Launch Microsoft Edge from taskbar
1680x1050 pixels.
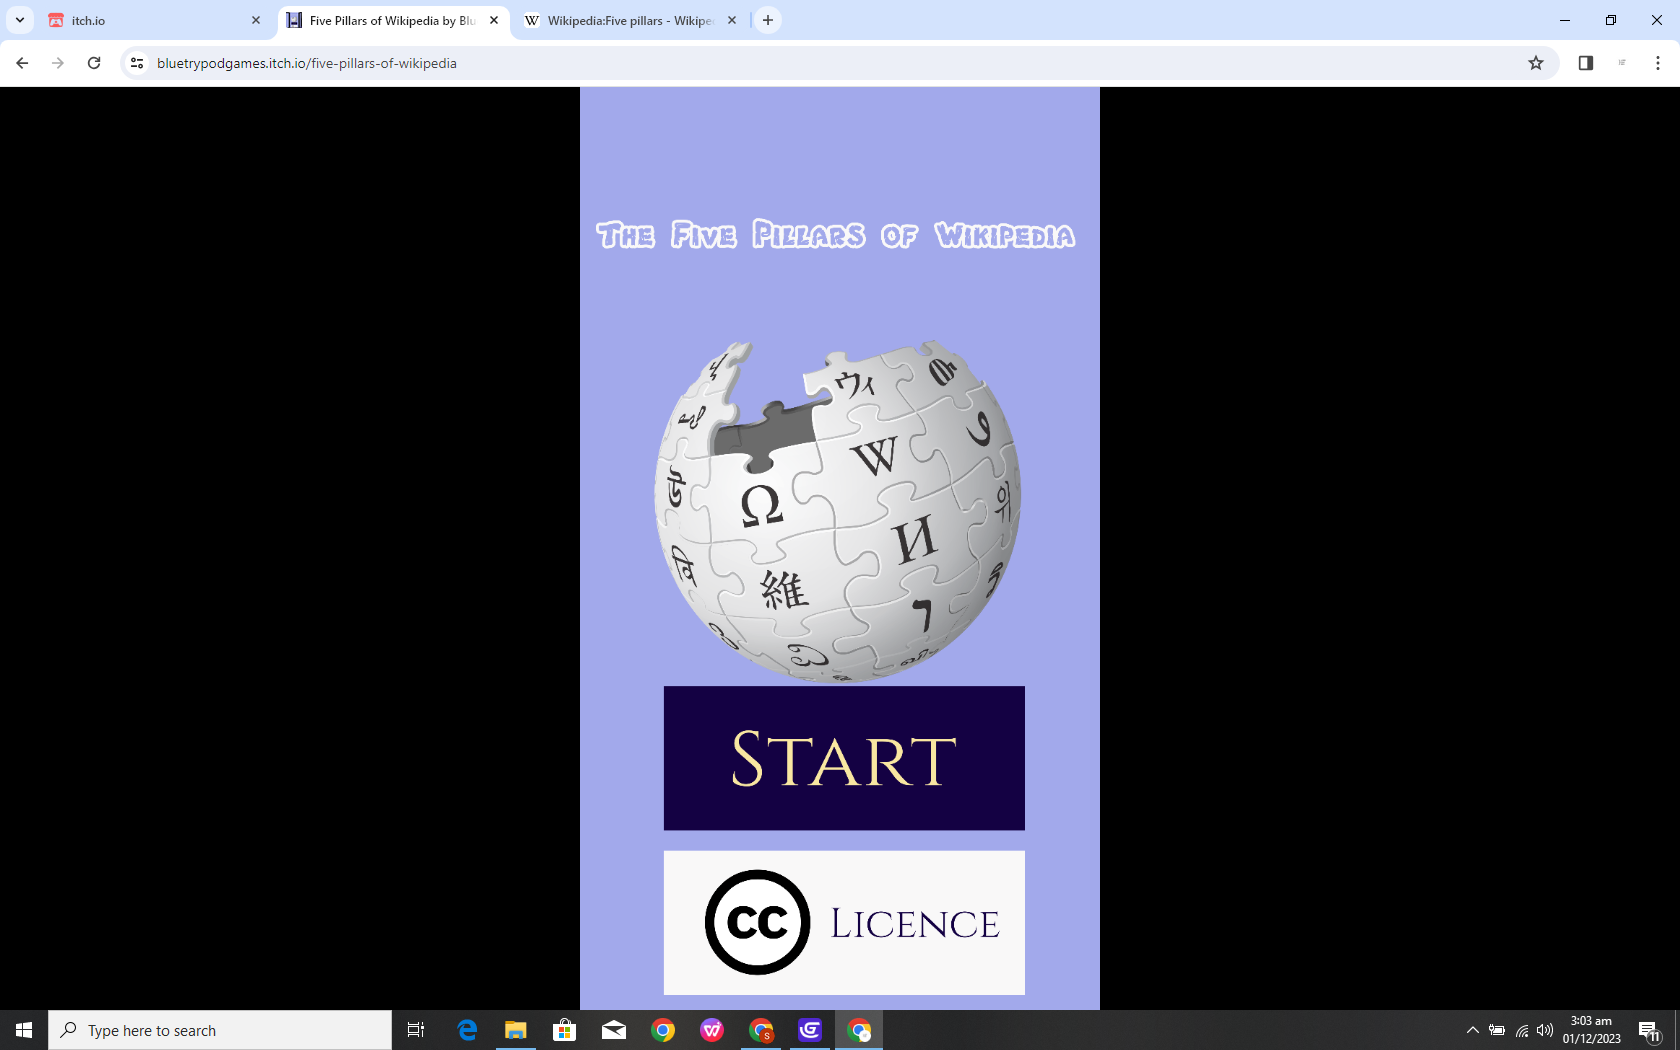(467, 1030)
